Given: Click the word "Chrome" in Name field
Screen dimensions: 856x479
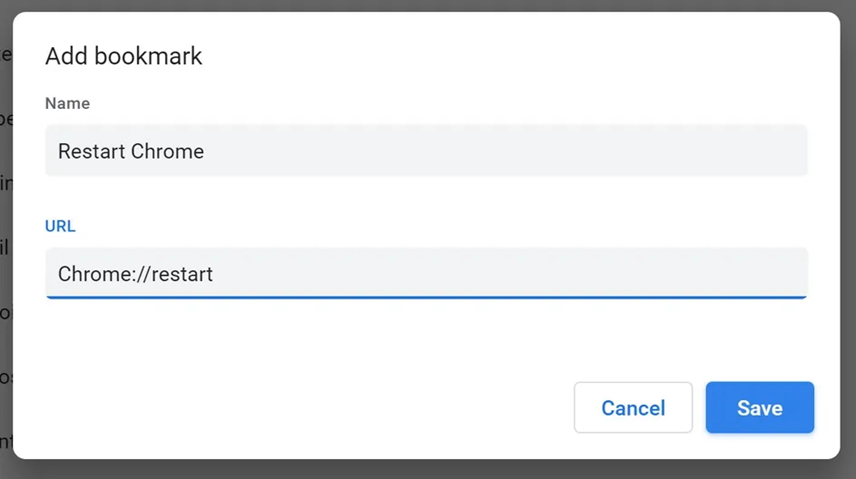Looking at the screenshot, I should pyautogui.click(x=167, y=151).
